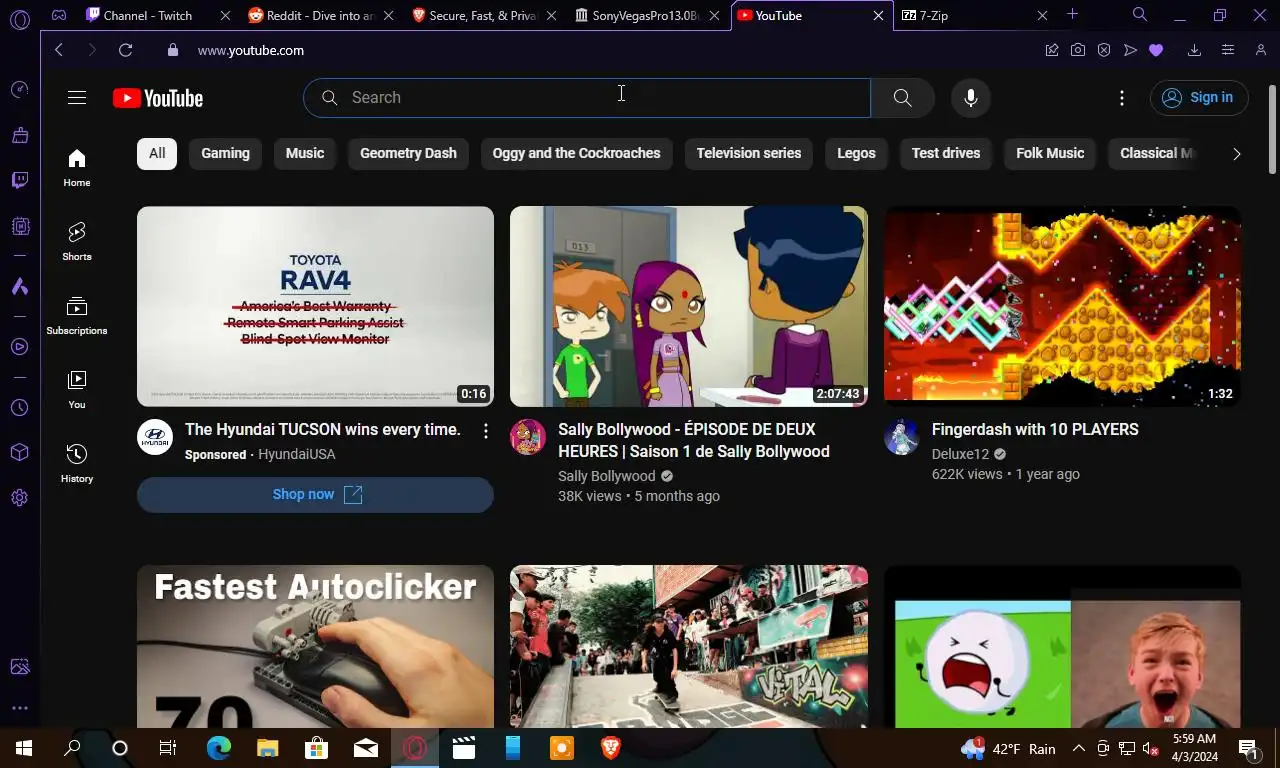The image size is (1280, 768).
Task: Select the Music filter chip
Action: (305, 153)
